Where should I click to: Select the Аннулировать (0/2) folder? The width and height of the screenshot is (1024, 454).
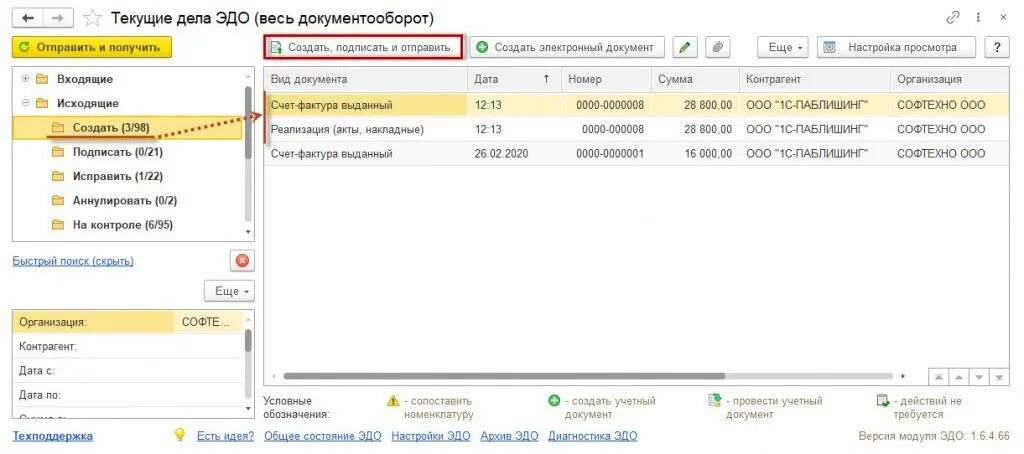pos(125,201)
